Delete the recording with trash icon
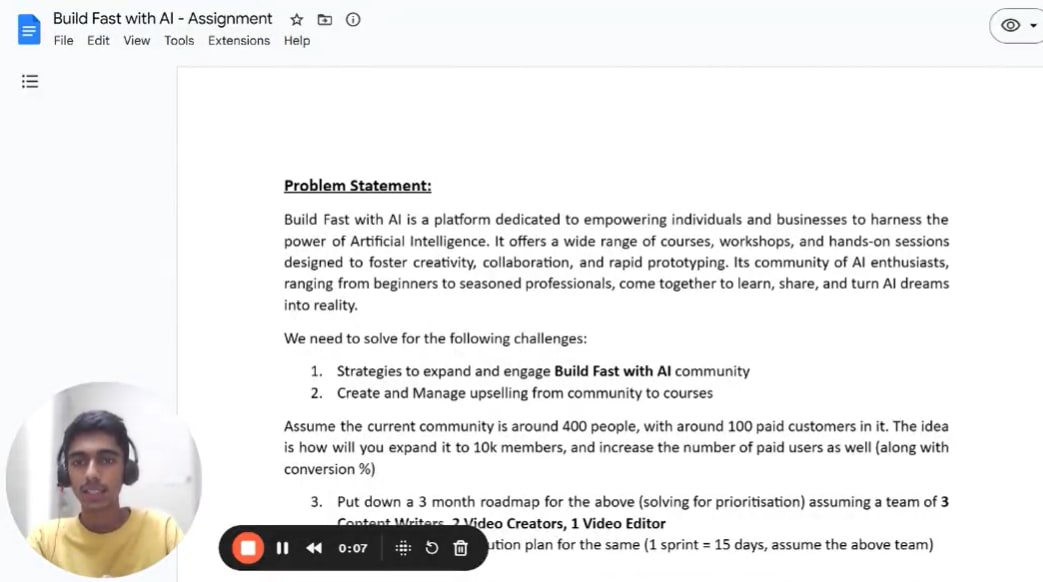Screen dimensions: 1043x582 click(461, 548)
